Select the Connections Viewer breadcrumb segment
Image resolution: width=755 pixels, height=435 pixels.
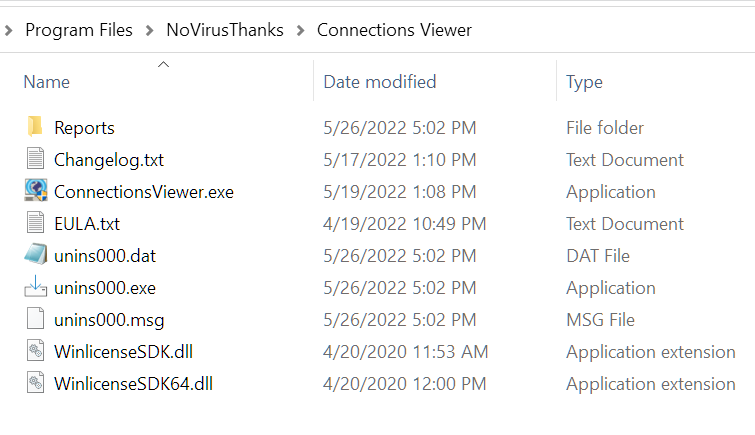[394, 30]
